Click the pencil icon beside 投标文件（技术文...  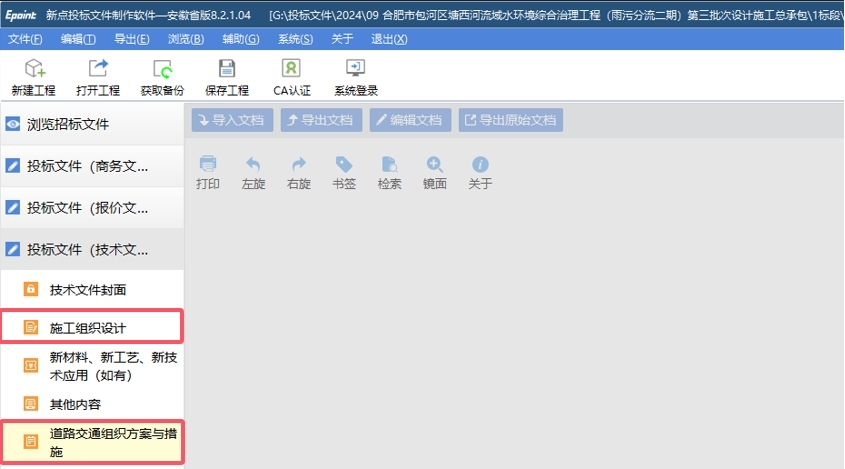tap(13, 249)
